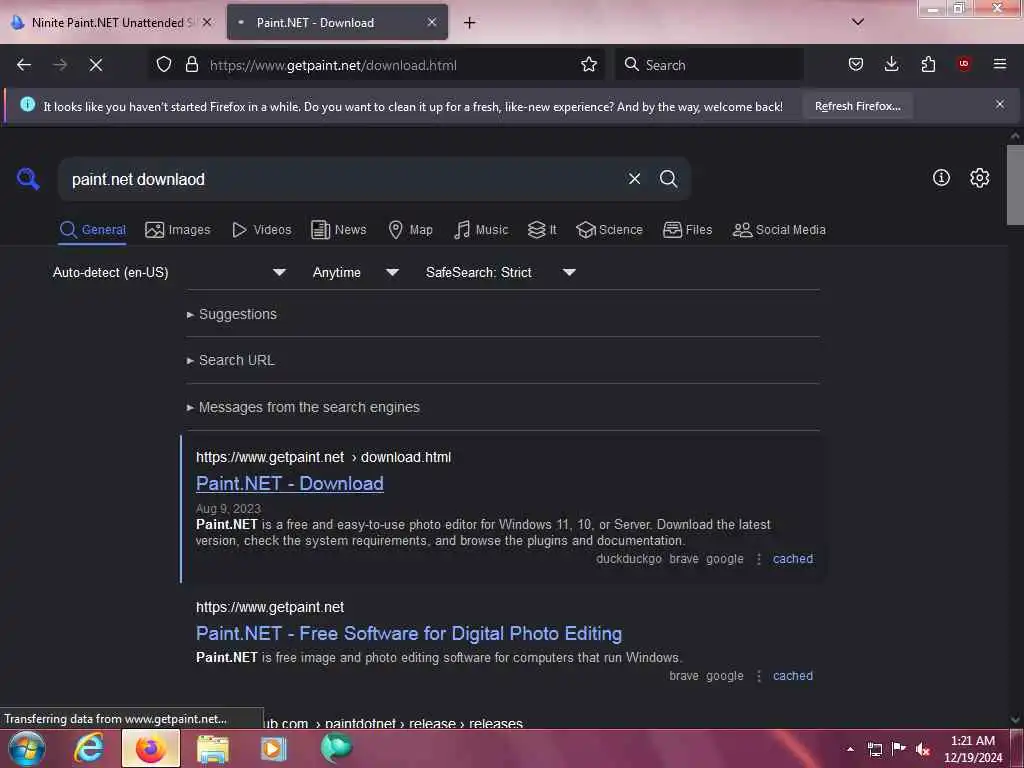Open cached copy of the Download result

(793, 559)
